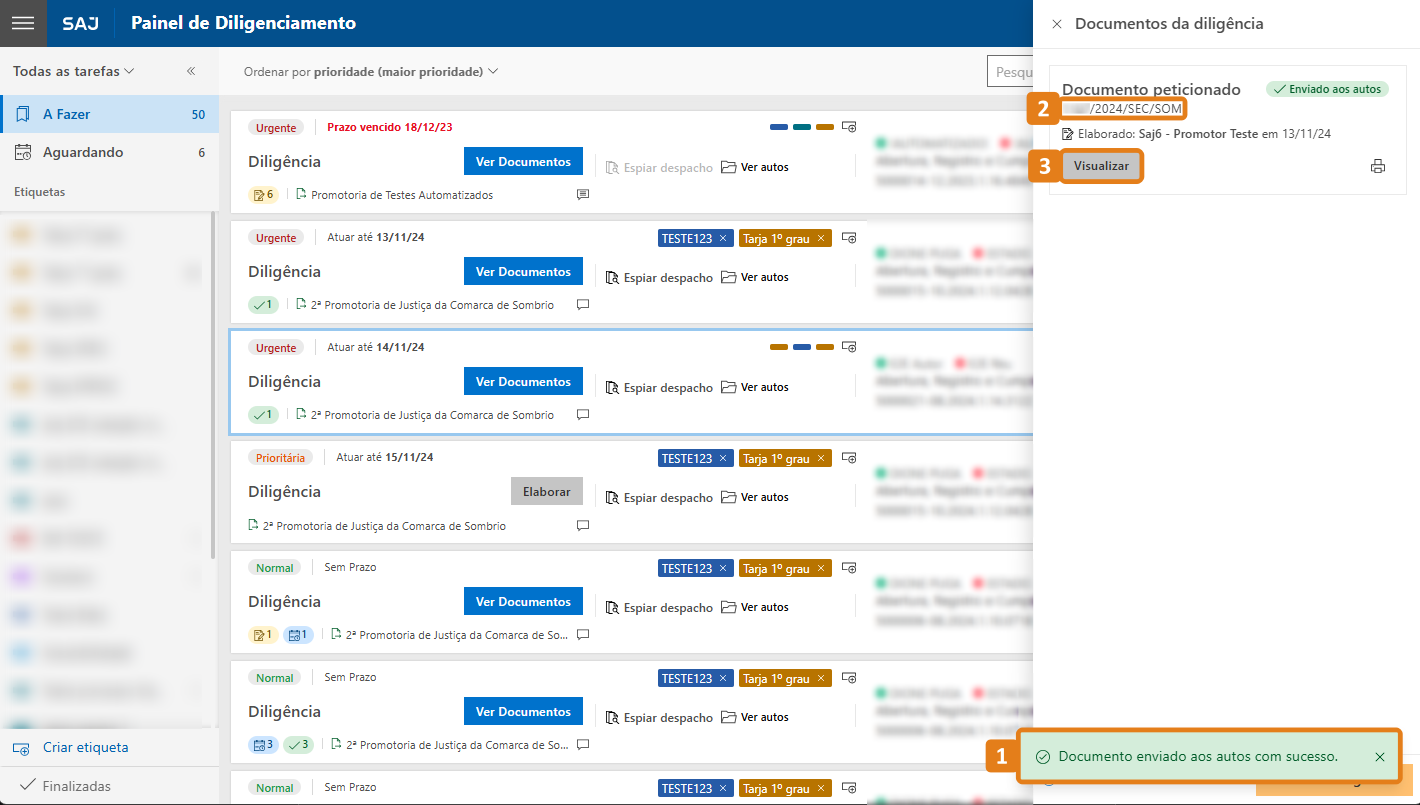The width and height of the screenshot is (1420, 805).
Task: Open the comment bubble on Promotoria de Testes Automatizados
Action: 583,194
